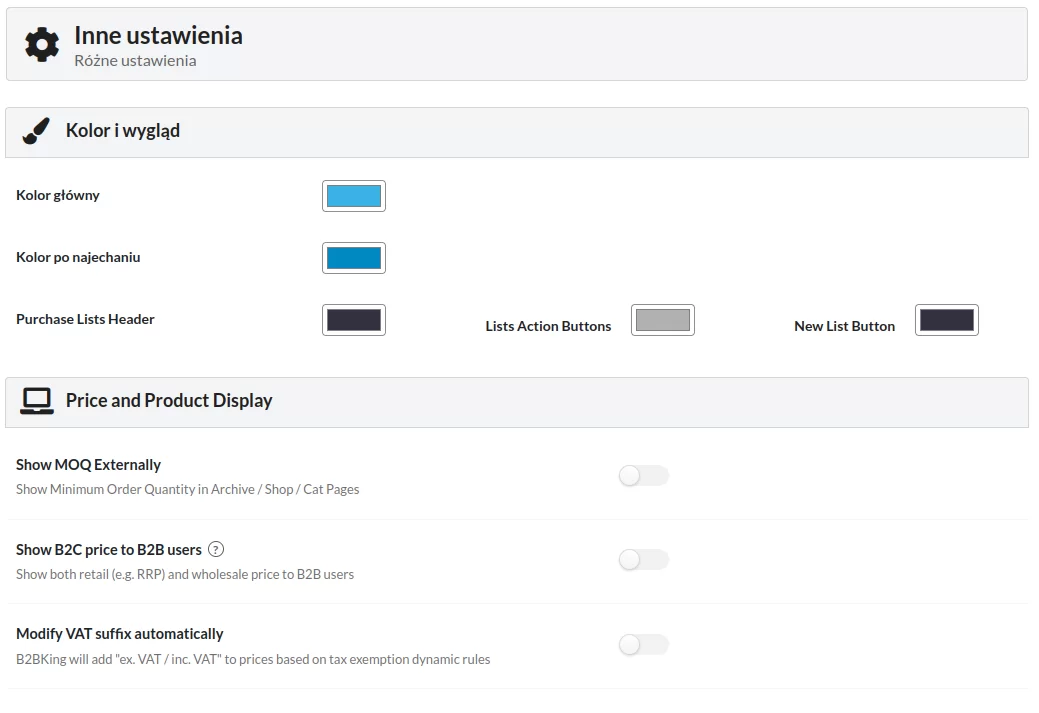Image resolution: width=1039 pixels, height=713 pixels.
Task: Click the Show B2C price to B2B users label
Action: point(109,550)
